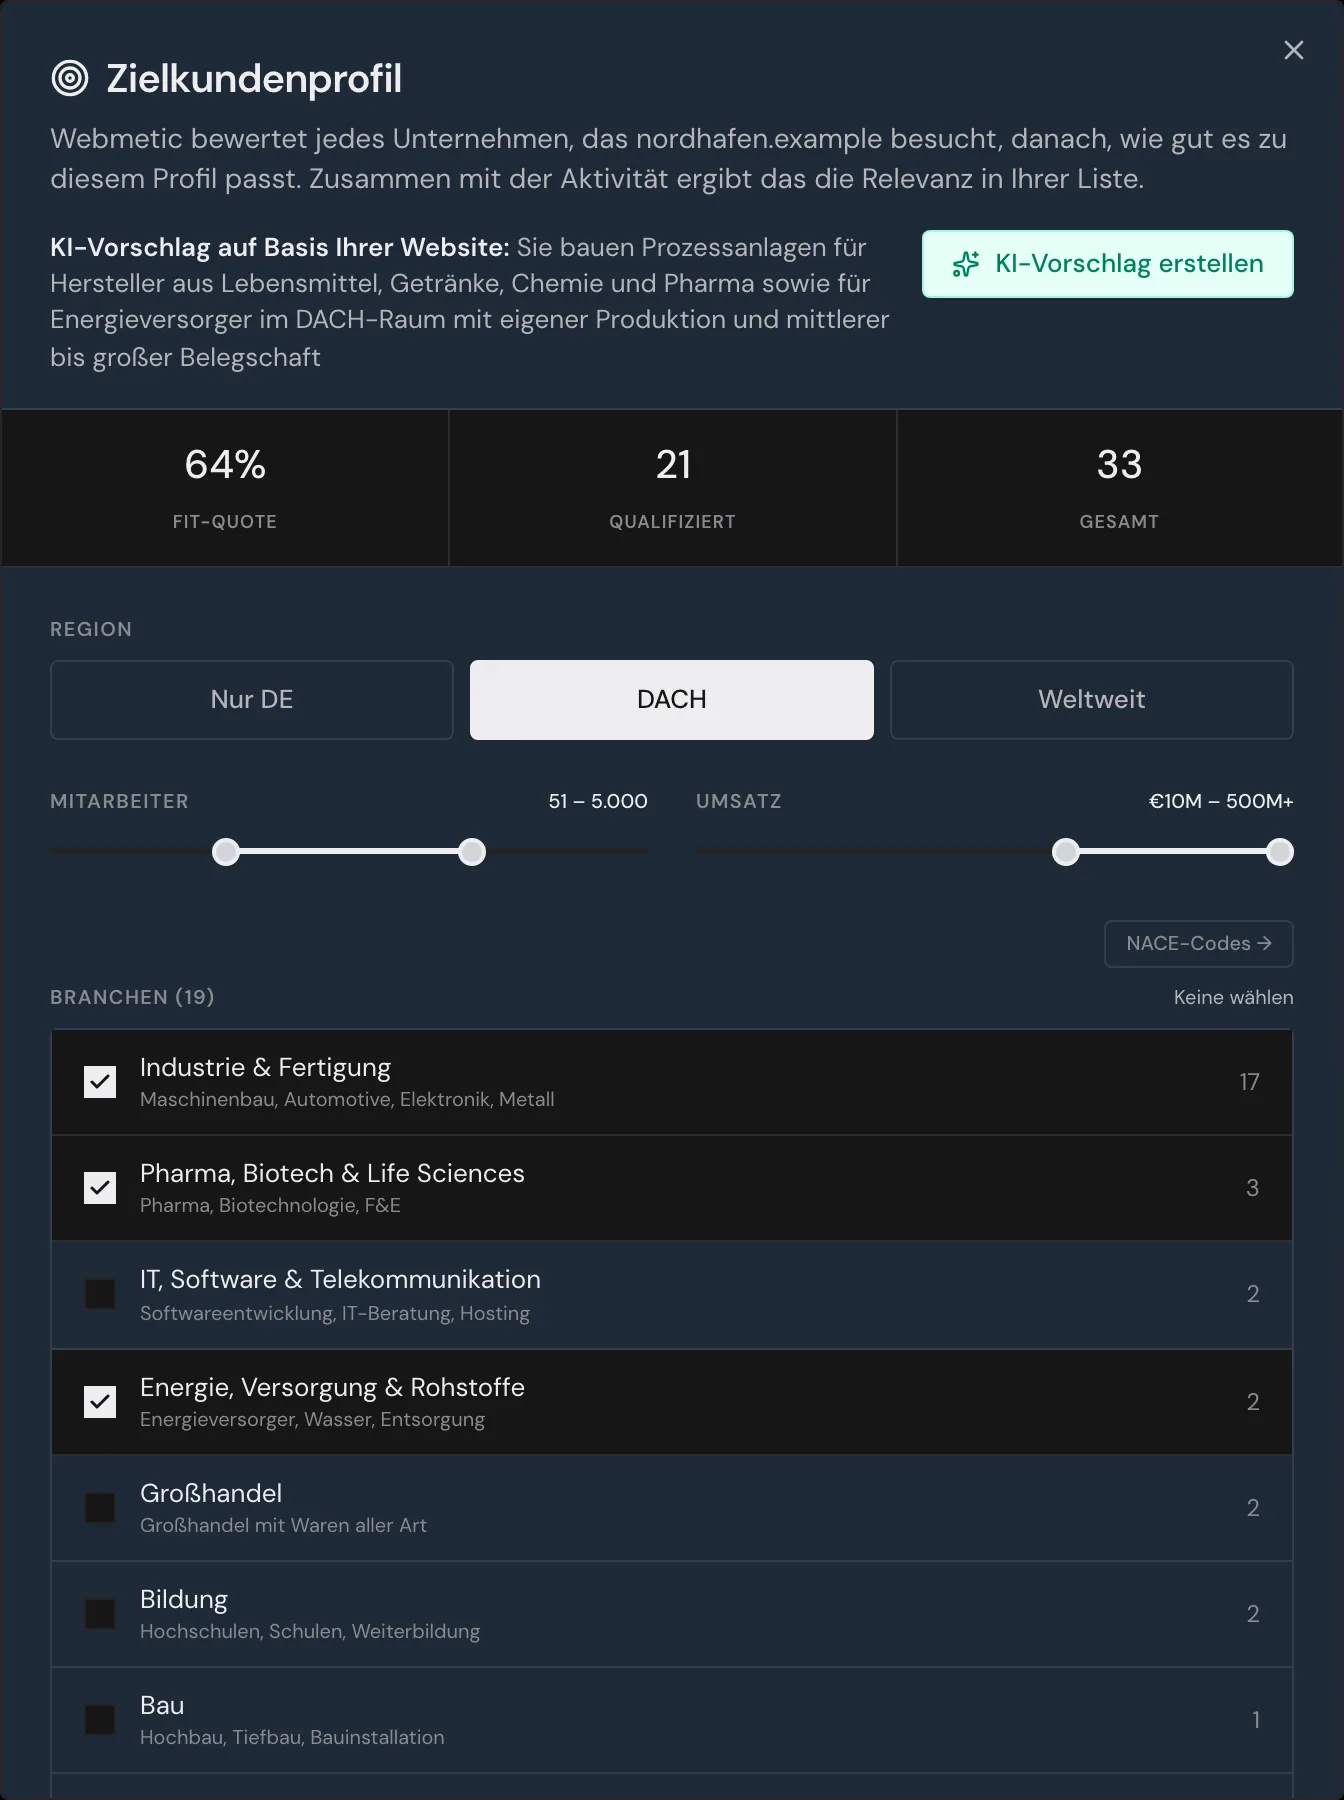
Task: Click 'Hochbau, Tiefbau, Bauinstallation' subtitle
Action: 292,1737
